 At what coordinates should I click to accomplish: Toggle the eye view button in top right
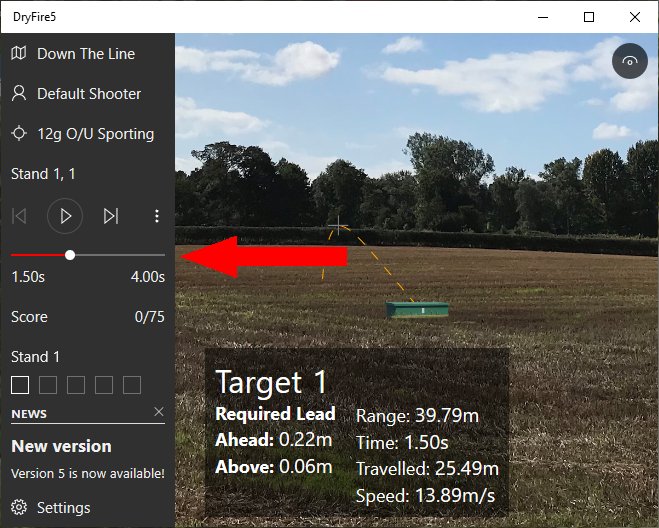[x=629, y=62]
